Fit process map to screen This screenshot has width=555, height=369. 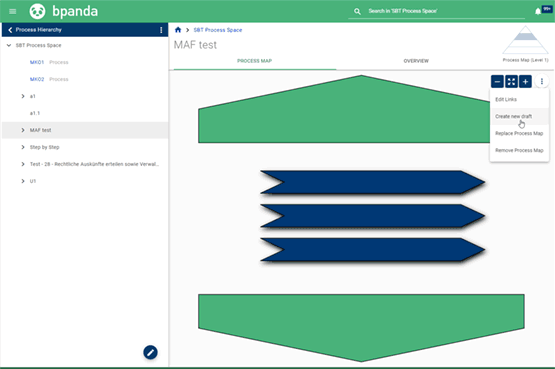pos(511,81)
